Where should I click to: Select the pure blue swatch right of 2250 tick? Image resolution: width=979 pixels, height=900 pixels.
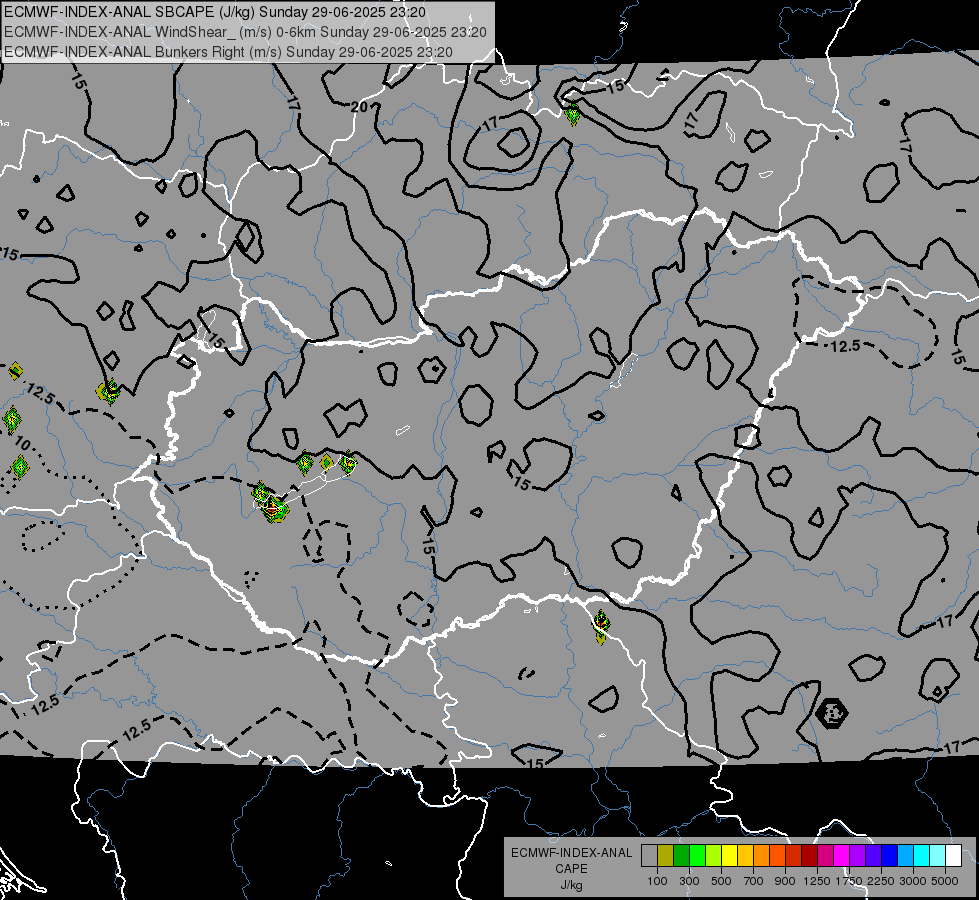pos(890,855)
